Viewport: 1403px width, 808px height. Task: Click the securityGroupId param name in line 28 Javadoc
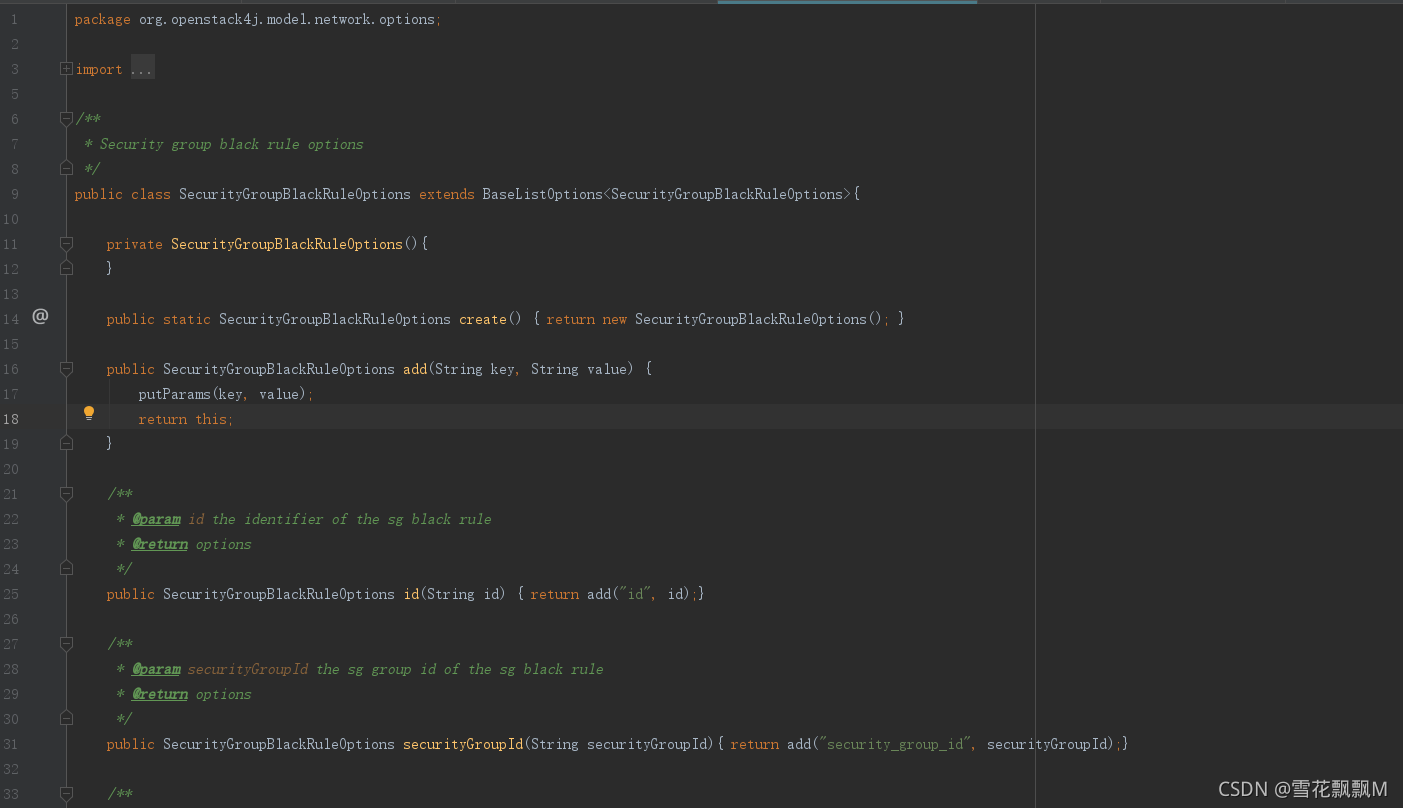tap(248, 669)
